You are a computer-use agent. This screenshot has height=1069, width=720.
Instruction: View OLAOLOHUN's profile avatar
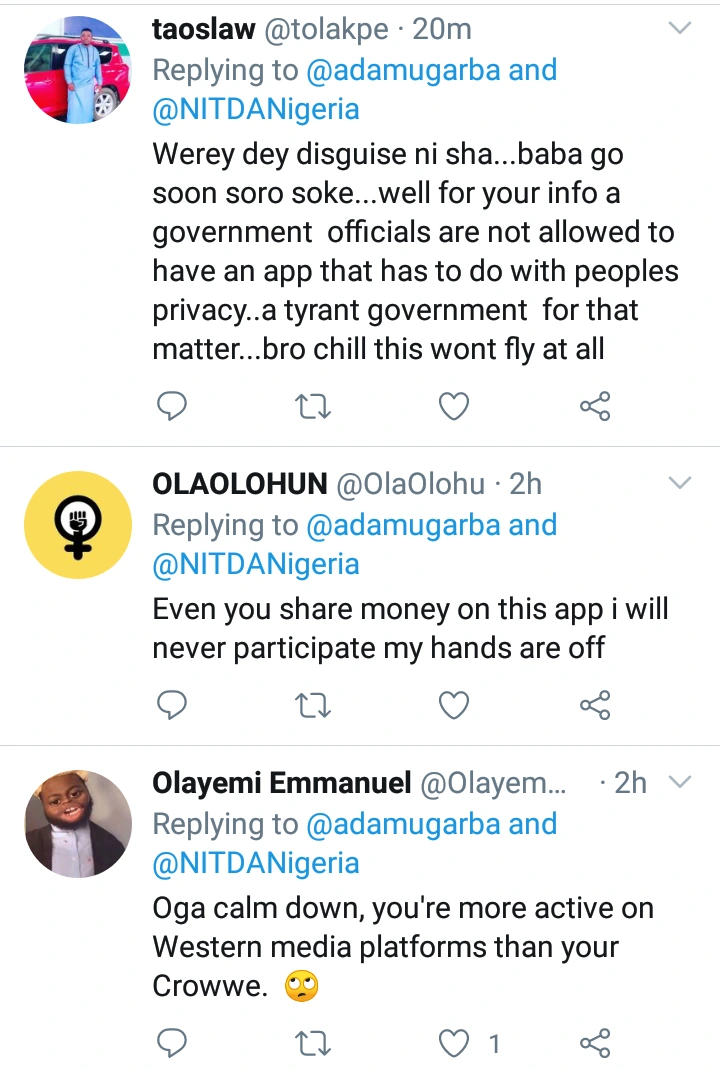coord(77,525)
